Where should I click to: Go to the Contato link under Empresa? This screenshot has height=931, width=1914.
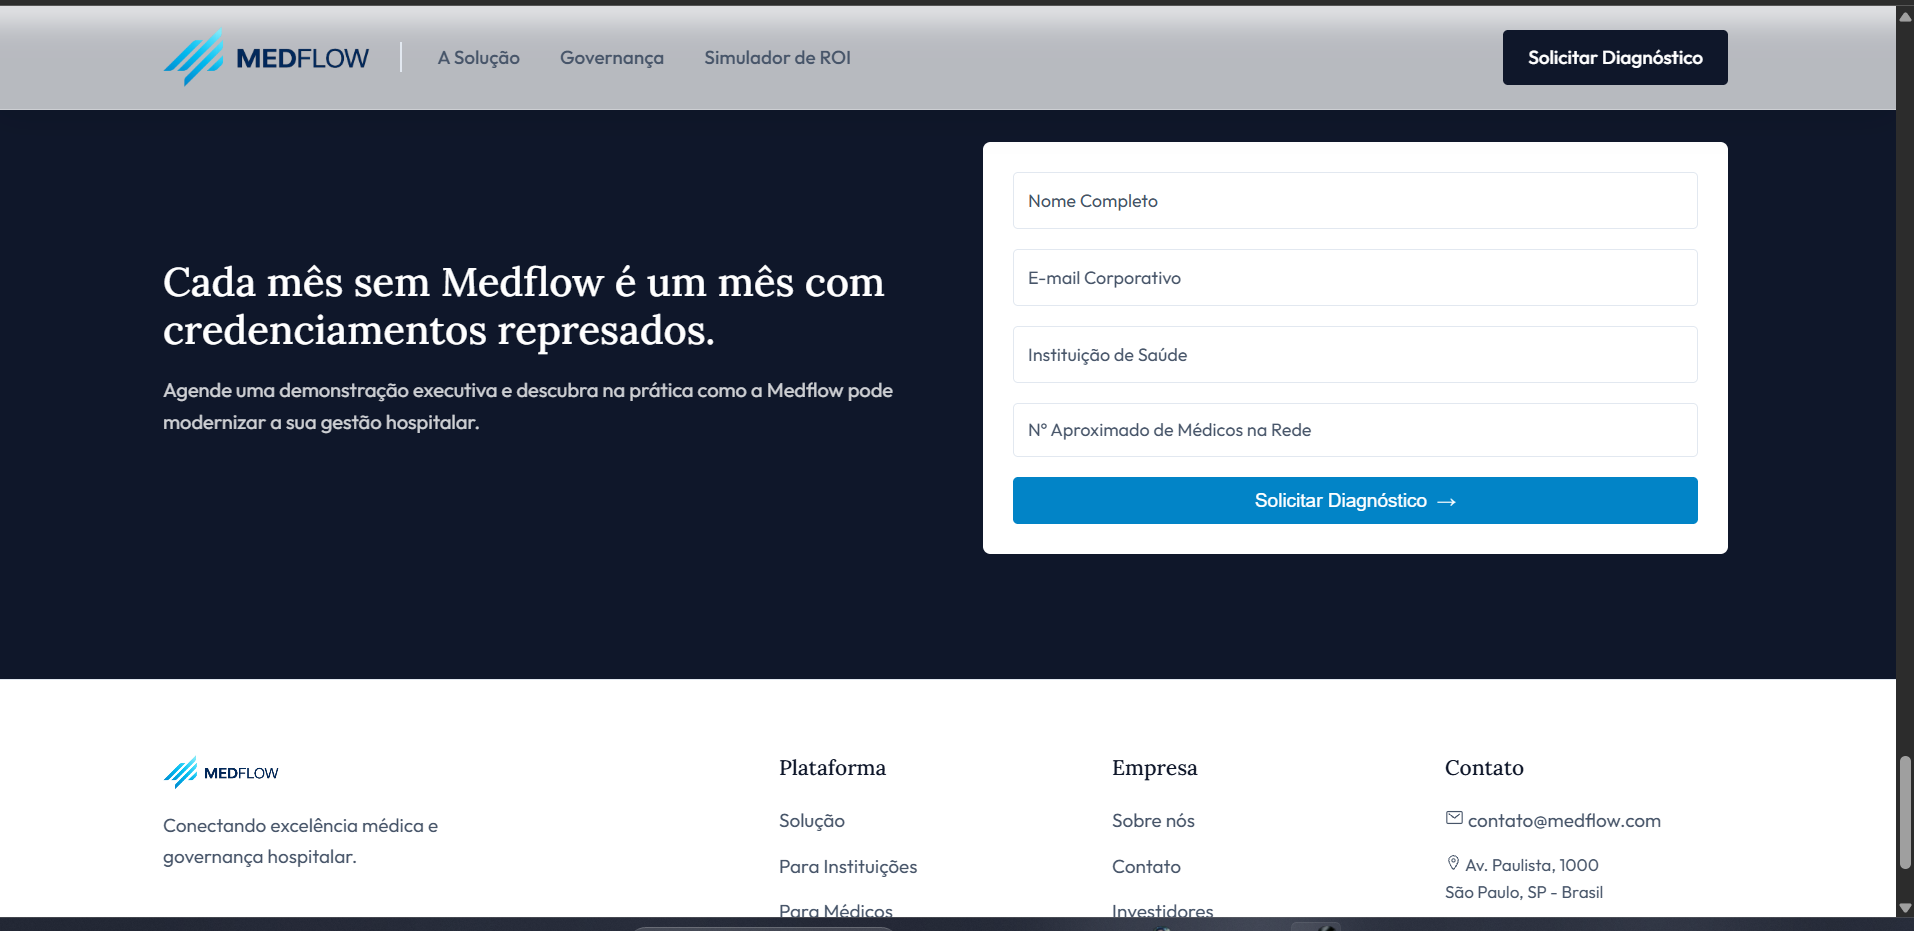[1146, 867]
